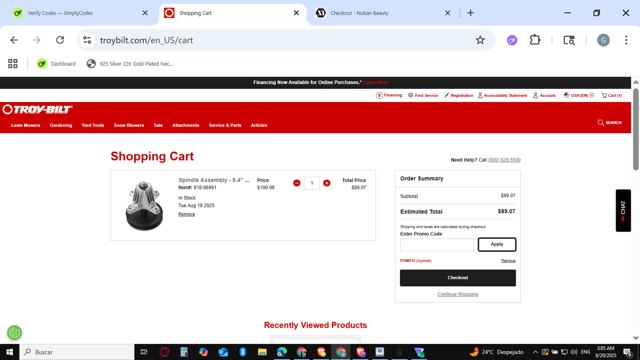The height and width of the screenshot is (360, 640).
Task: Decrease Spindle Assembly quantity with minus button
Action: point(297,183)
